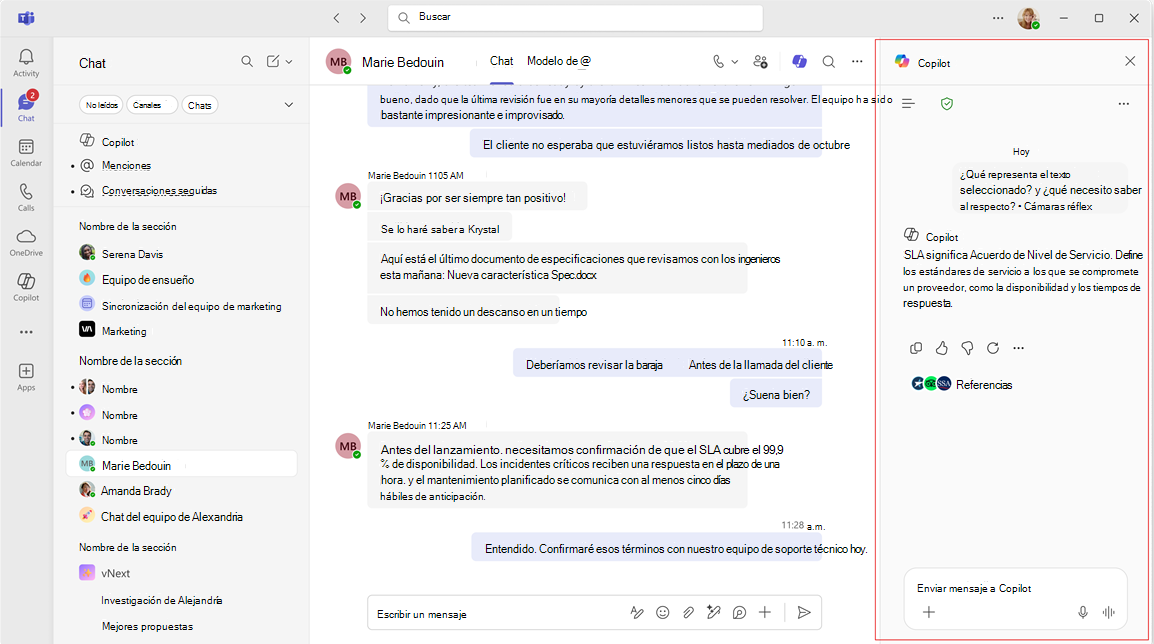The height and width of the screenshot is (644, 1154).
Task: Click the Copilot icon in chat header
Action: (799, 62)
